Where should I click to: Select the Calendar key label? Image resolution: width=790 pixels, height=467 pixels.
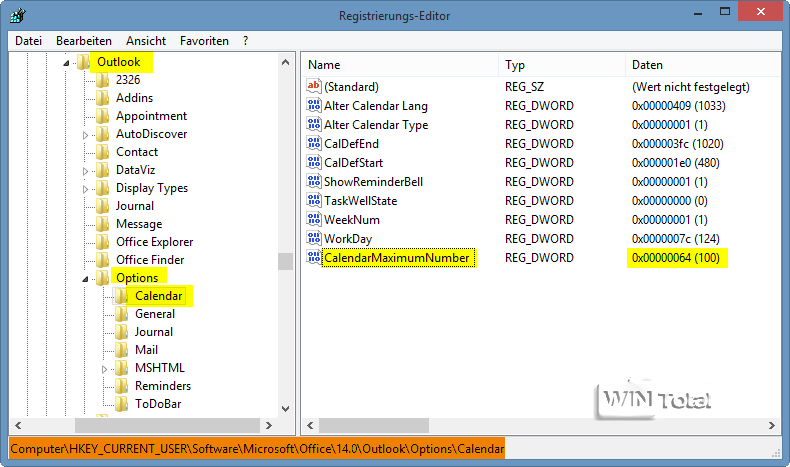pos(158,296)
